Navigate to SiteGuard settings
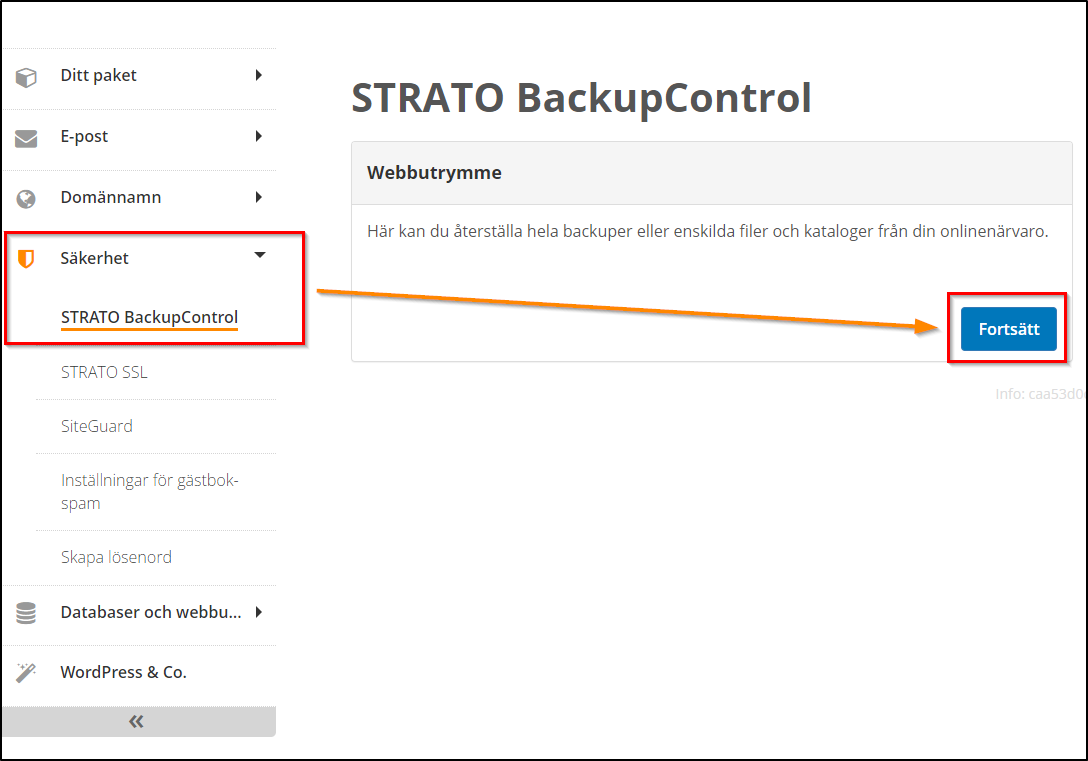Screen dimensions: 1088x761 (x=97, y=426)
